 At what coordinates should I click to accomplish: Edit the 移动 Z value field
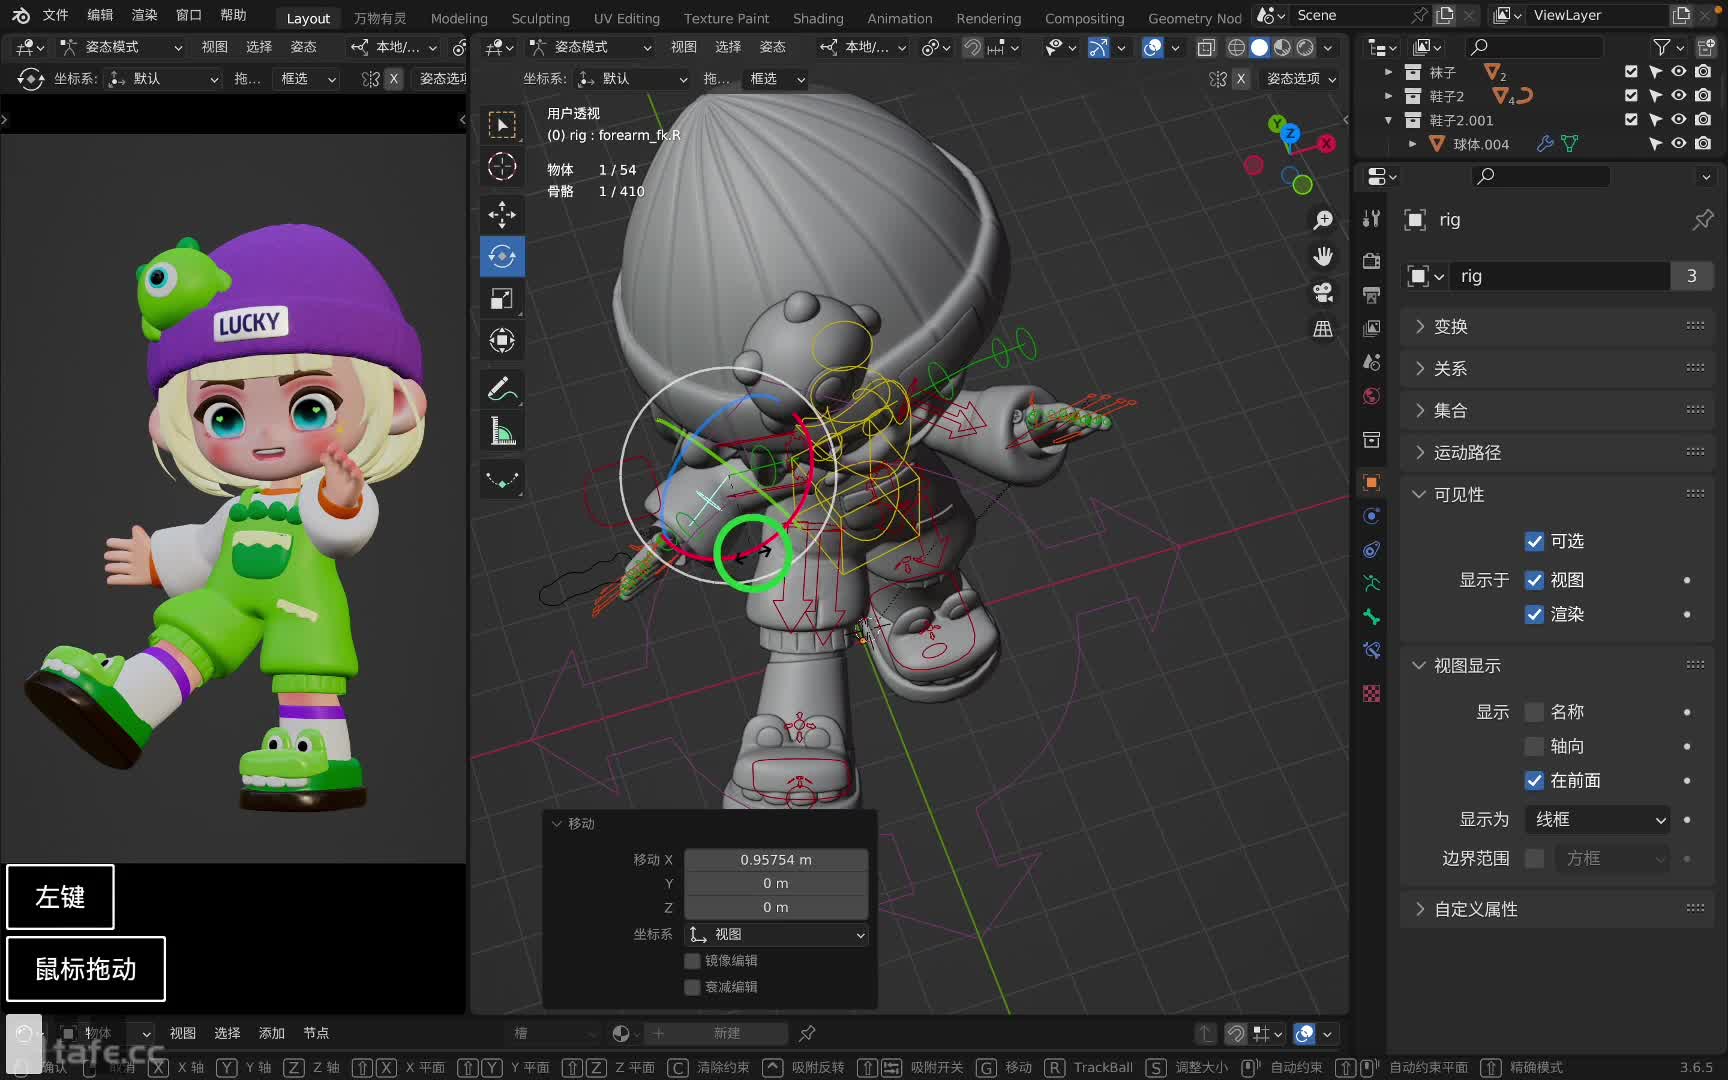point(776,907)
